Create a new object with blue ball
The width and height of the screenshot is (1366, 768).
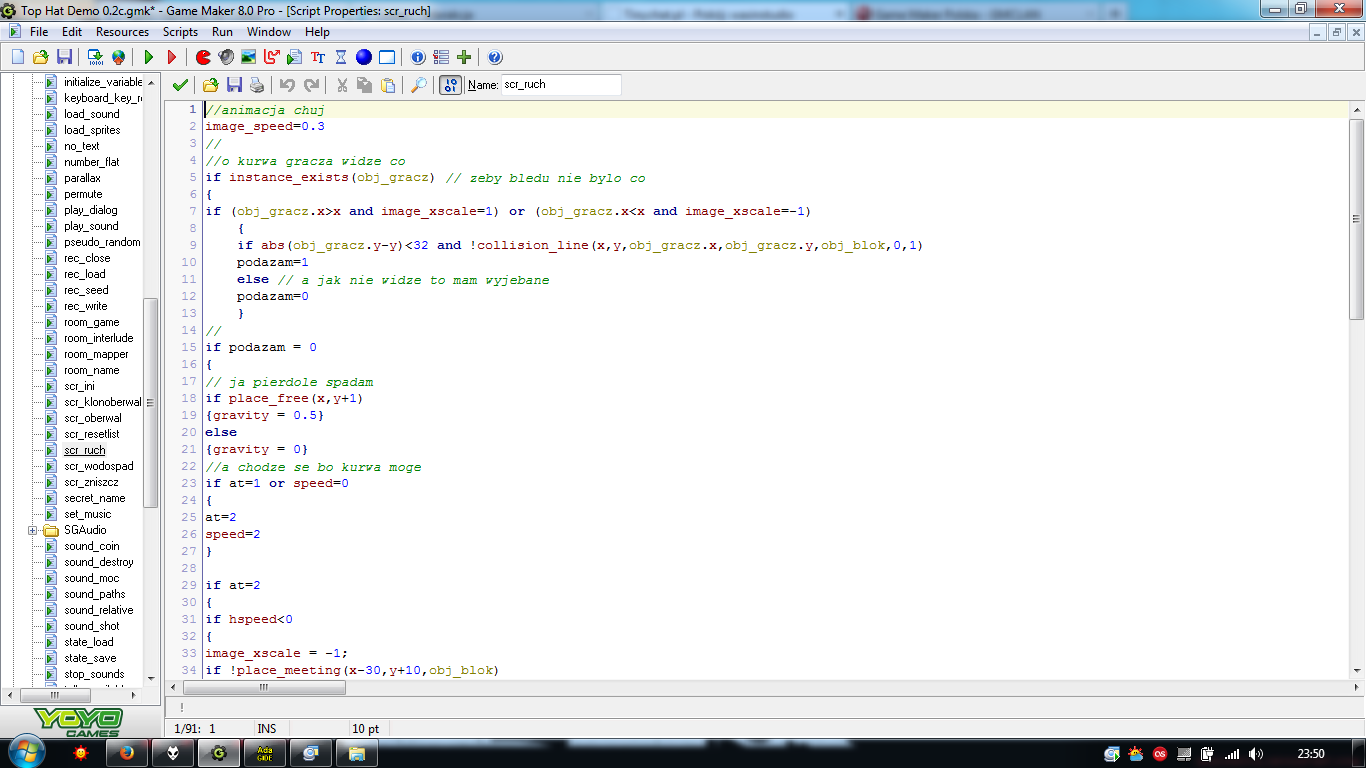[x=364, y=58]
